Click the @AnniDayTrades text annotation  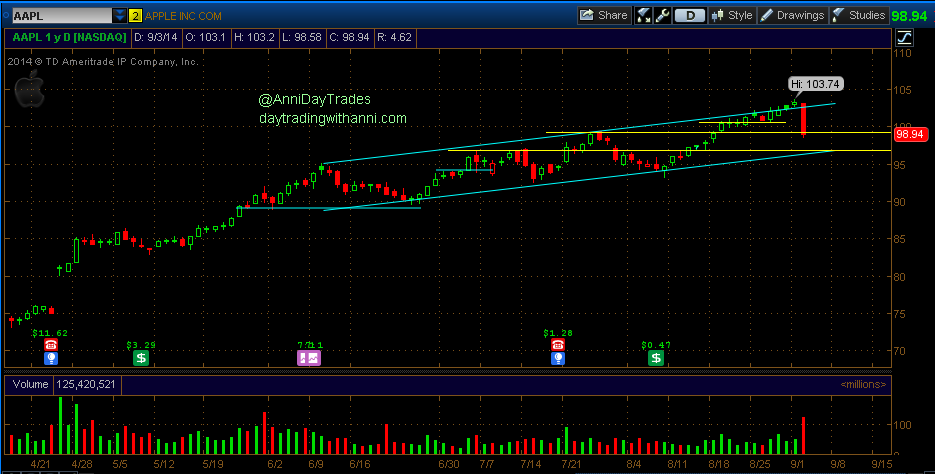[x=314, y=100]
